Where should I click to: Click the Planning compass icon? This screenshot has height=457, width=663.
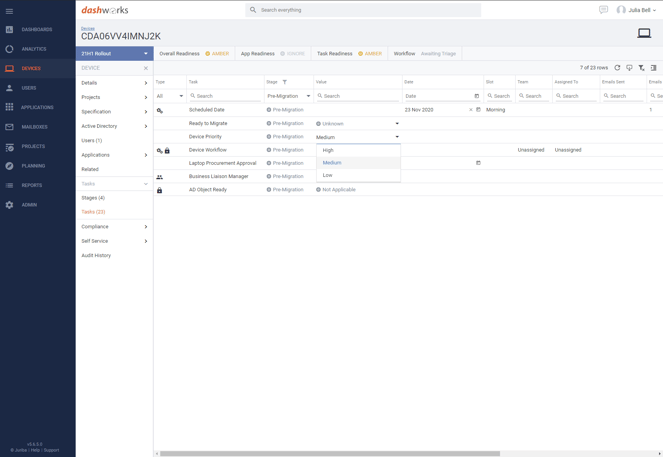tap(9, 166)
